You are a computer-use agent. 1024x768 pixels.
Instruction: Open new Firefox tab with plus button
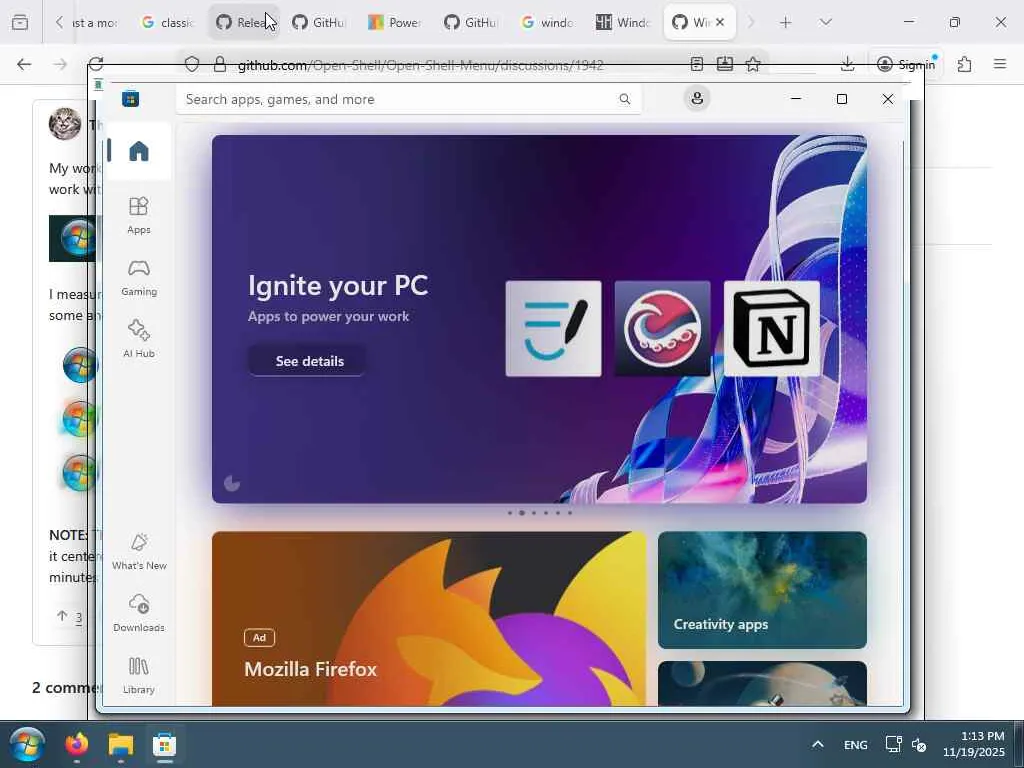coord(786,23)
